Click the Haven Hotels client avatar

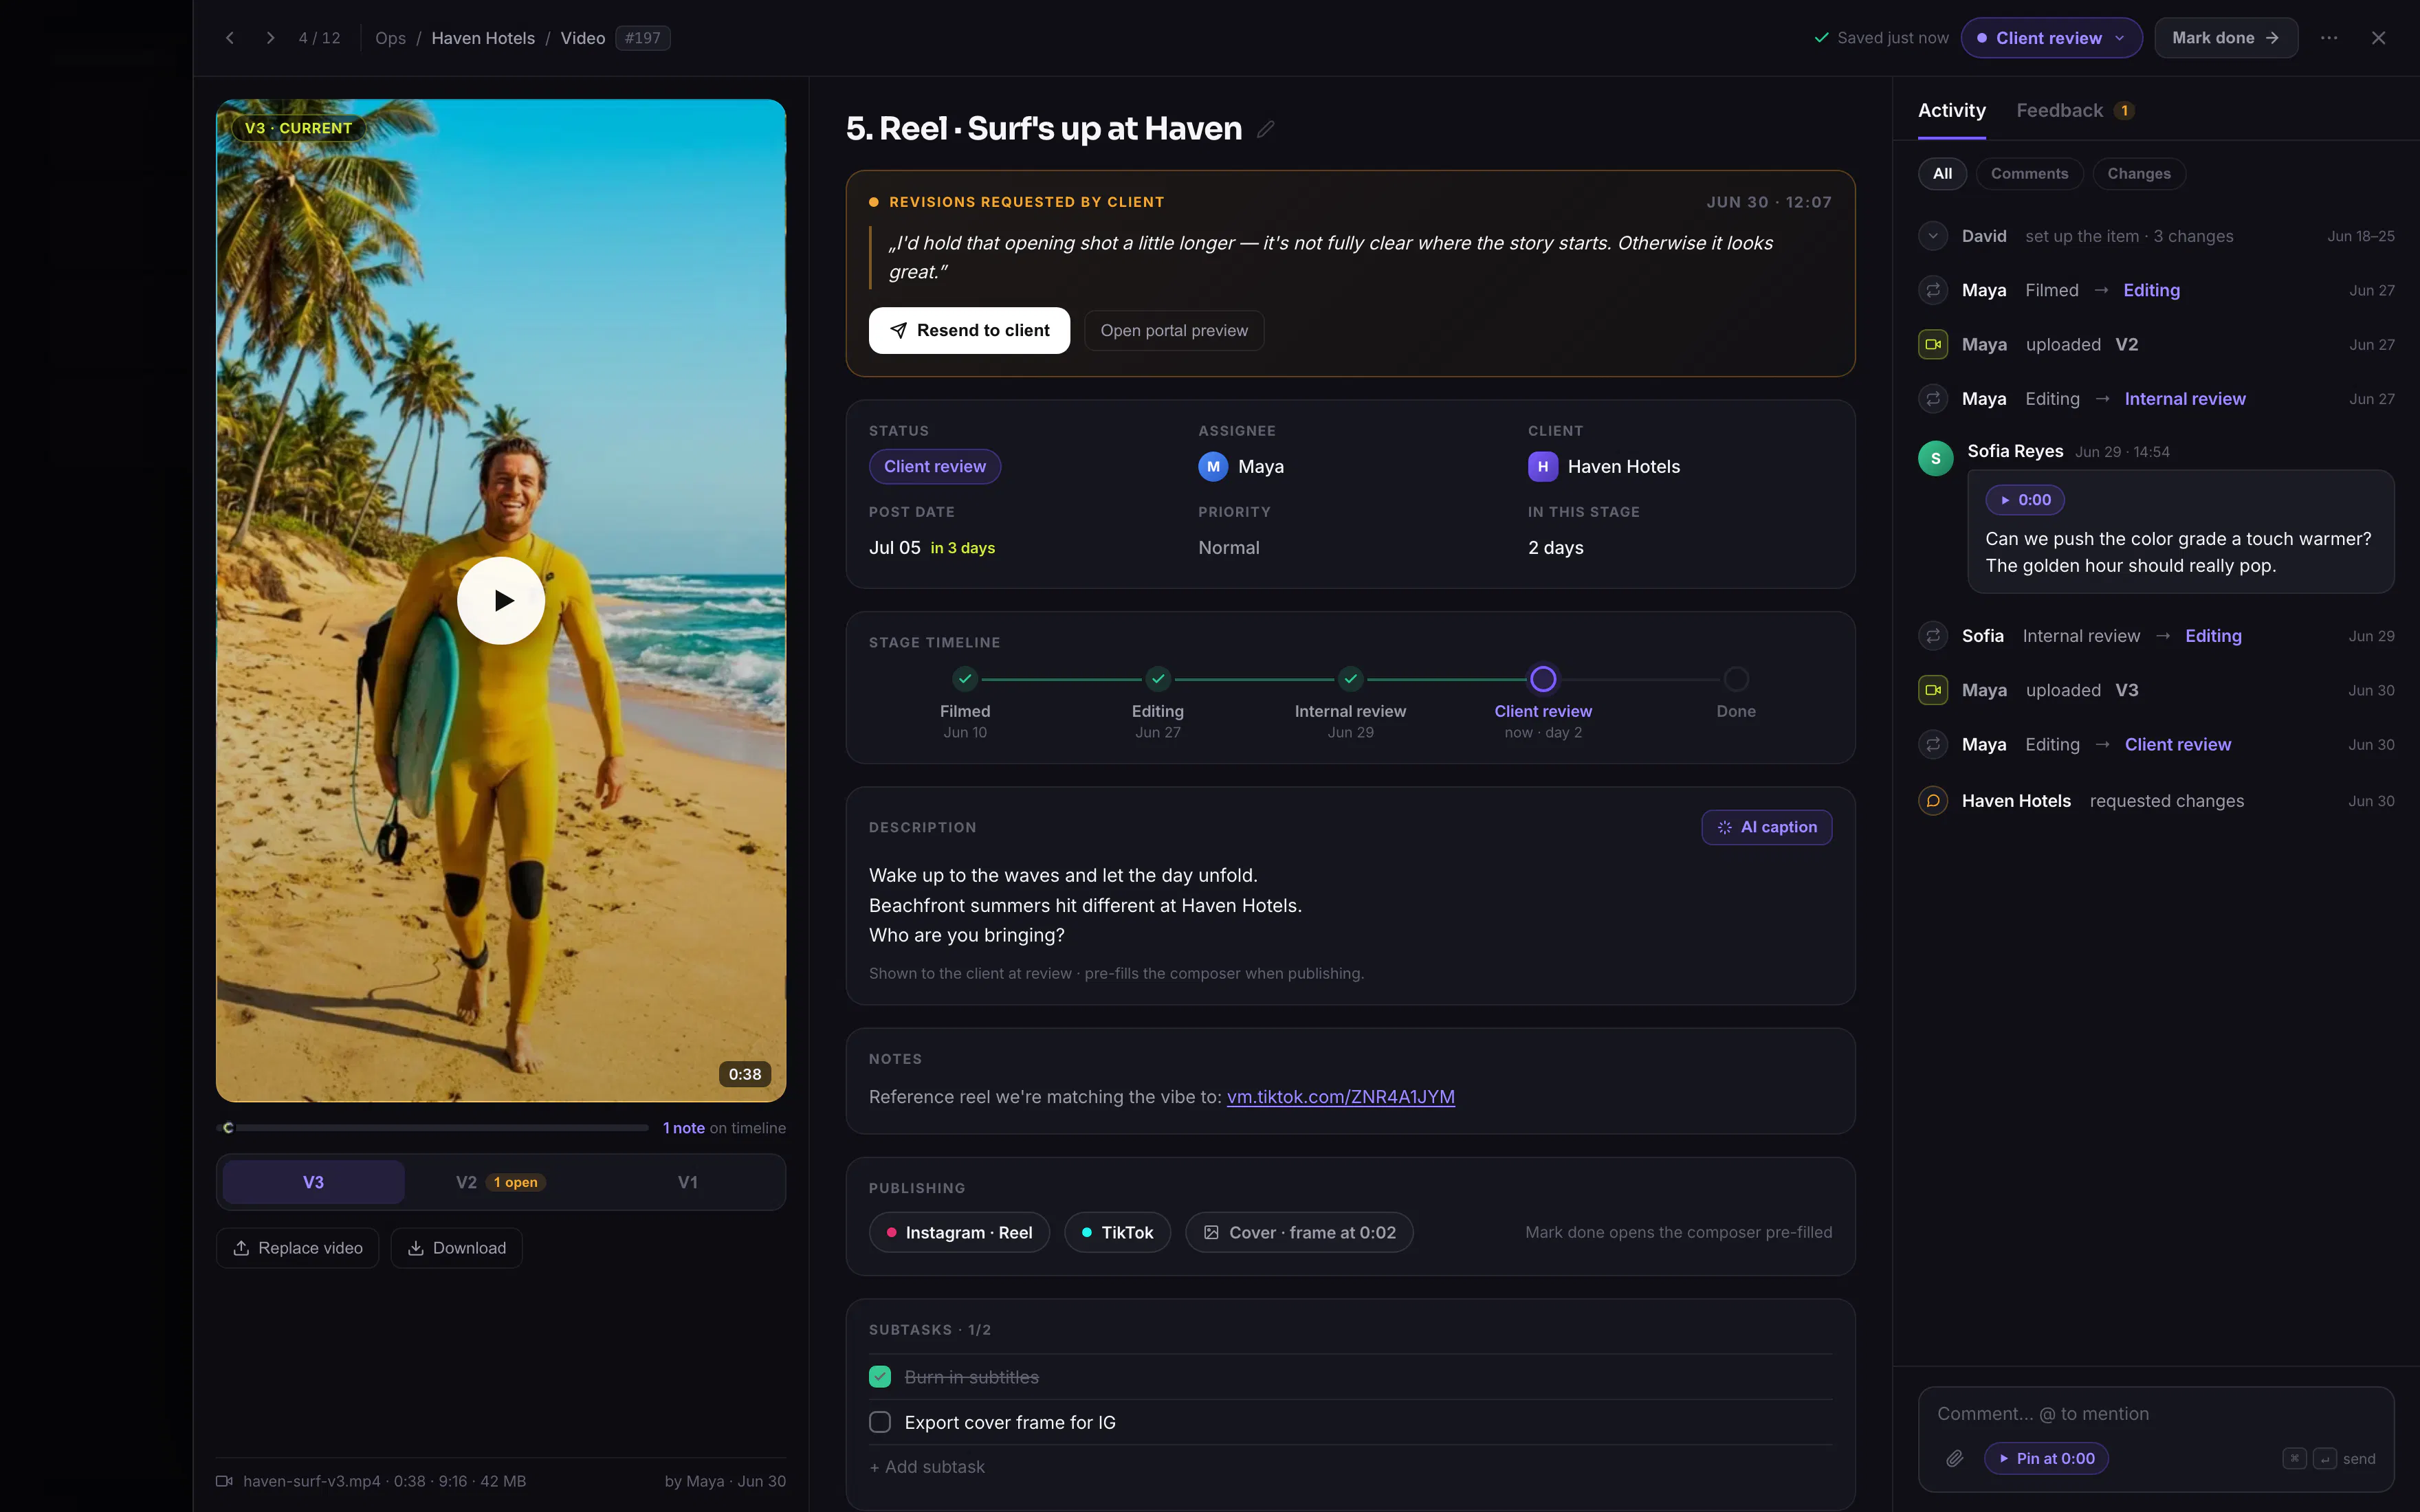coord(1542,466)
